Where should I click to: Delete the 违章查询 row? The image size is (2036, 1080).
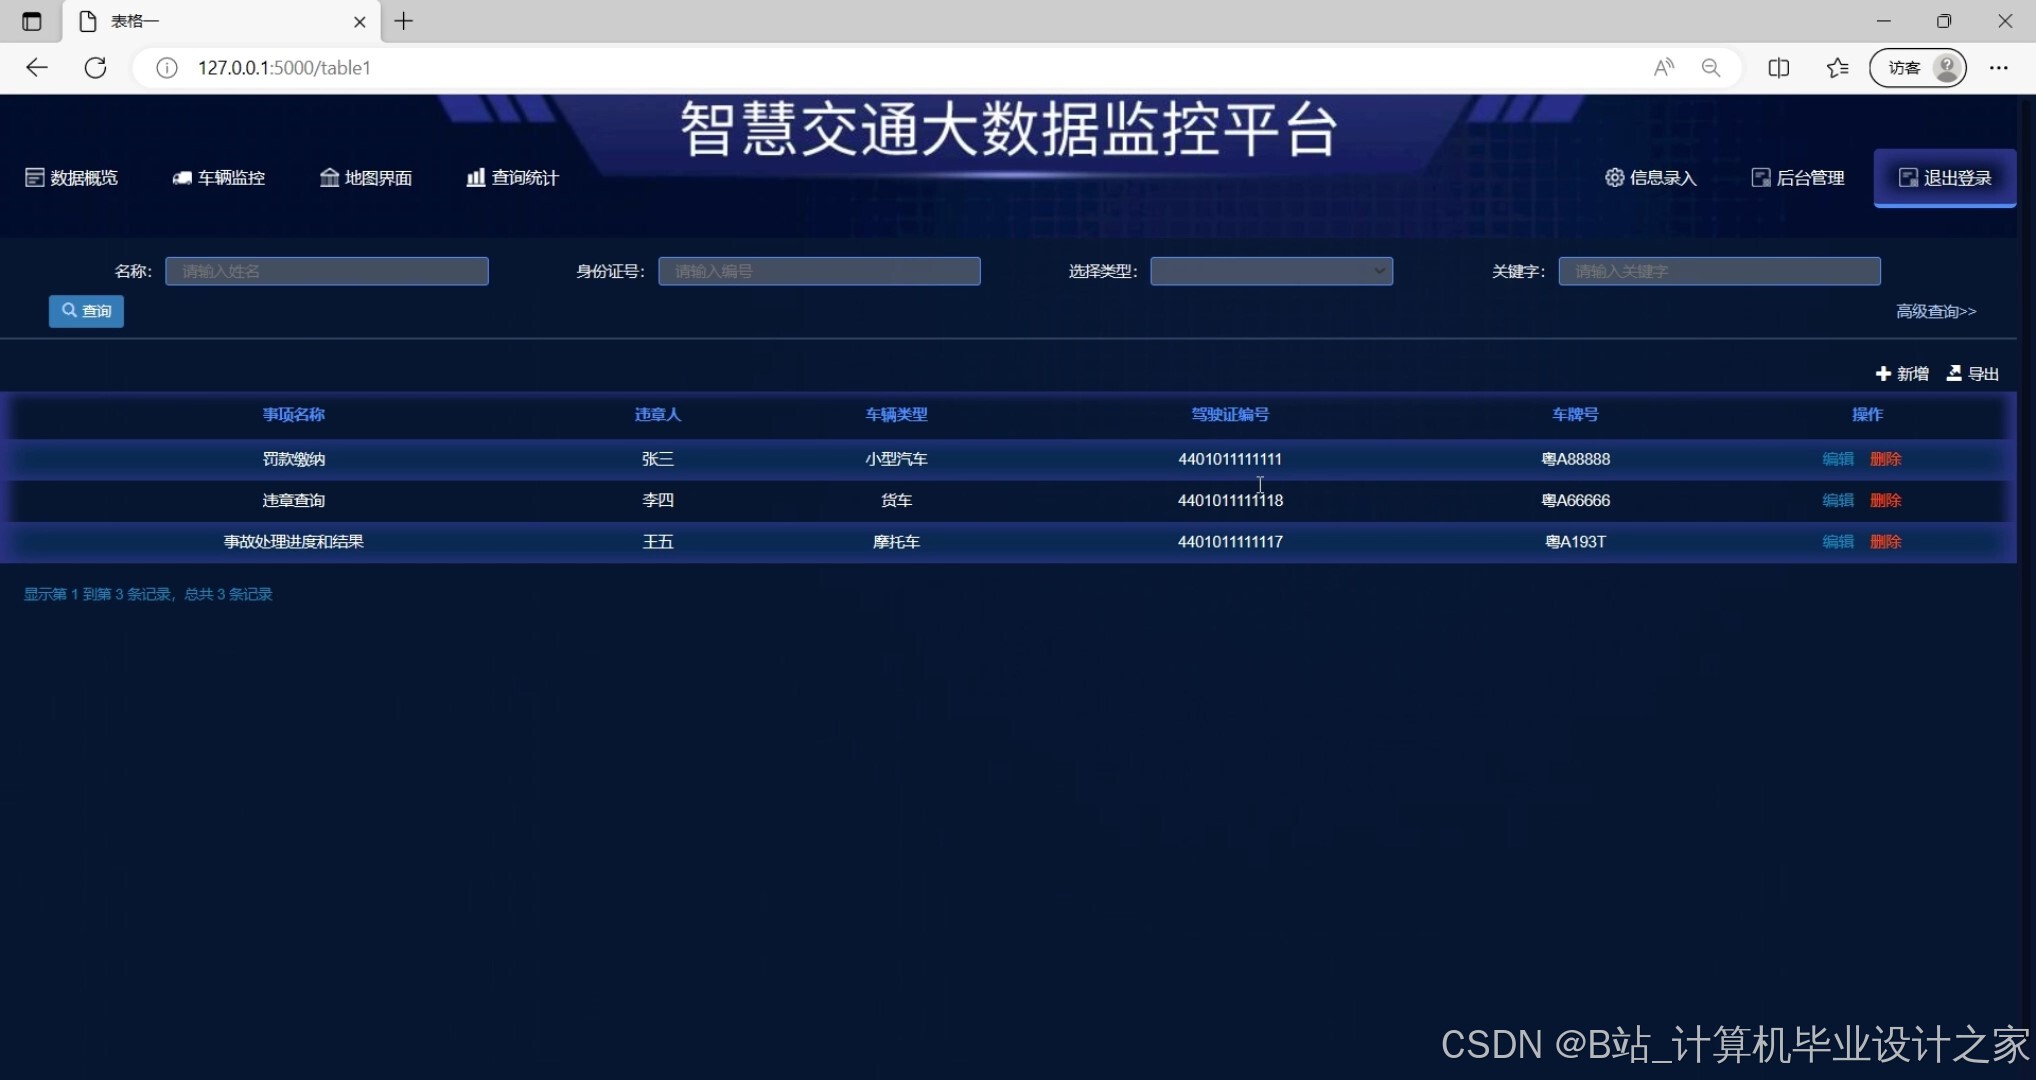[x=1885, y=500]
